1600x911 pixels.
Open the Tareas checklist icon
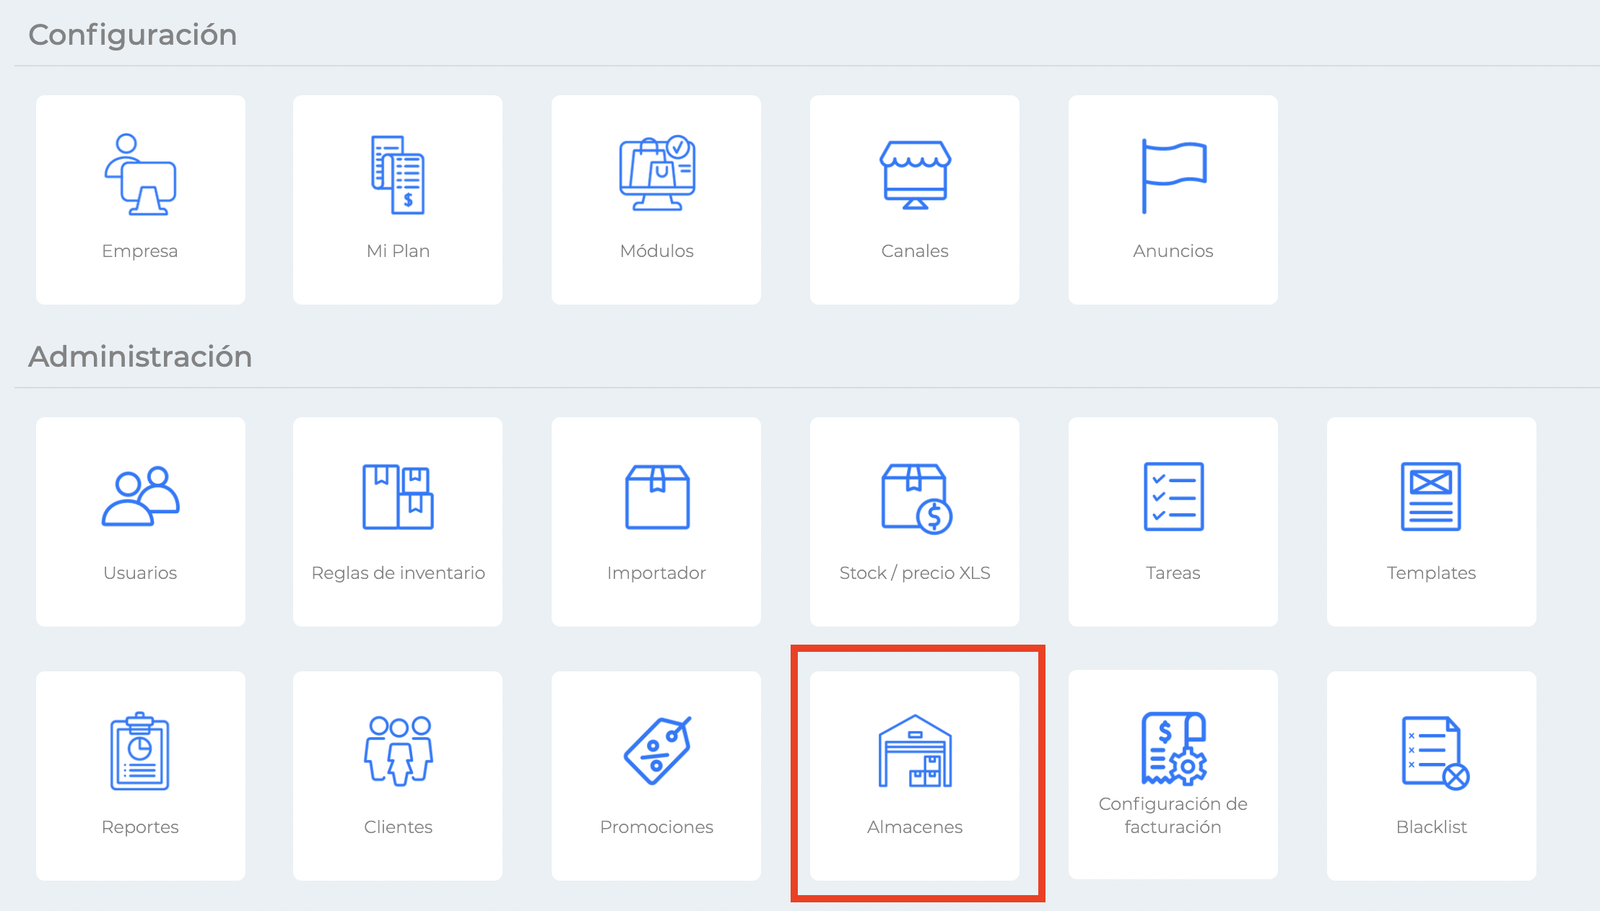pos(1174,496)
